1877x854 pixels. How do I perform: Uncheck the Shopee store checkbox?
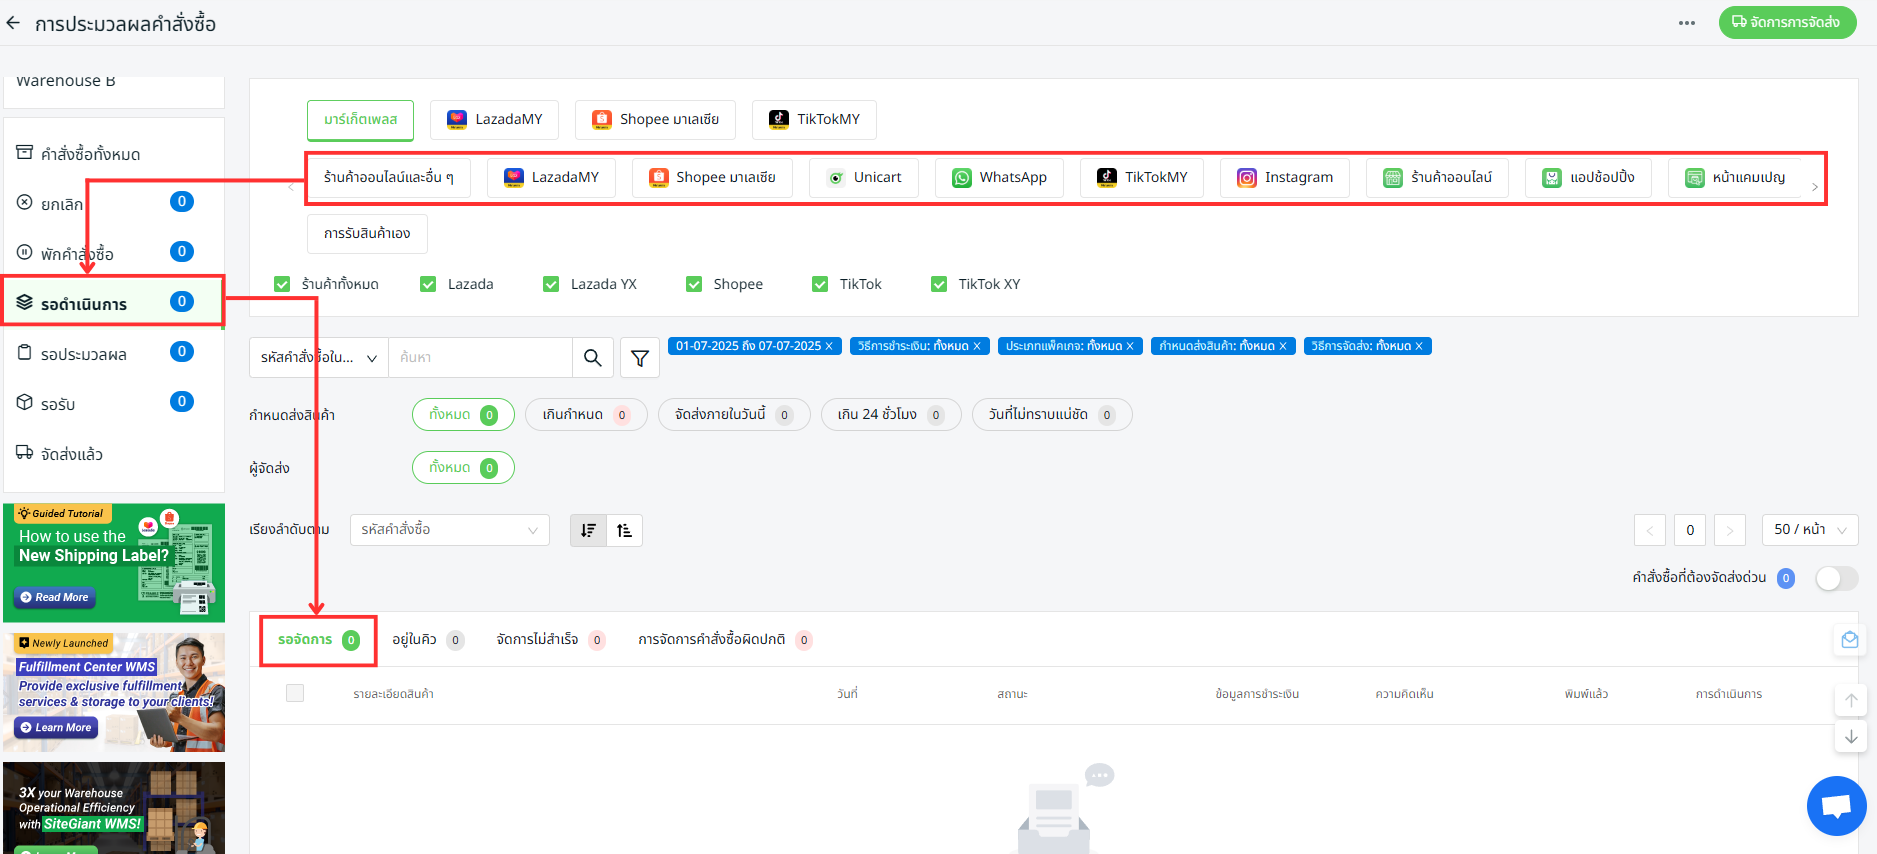tap(694, 284)
